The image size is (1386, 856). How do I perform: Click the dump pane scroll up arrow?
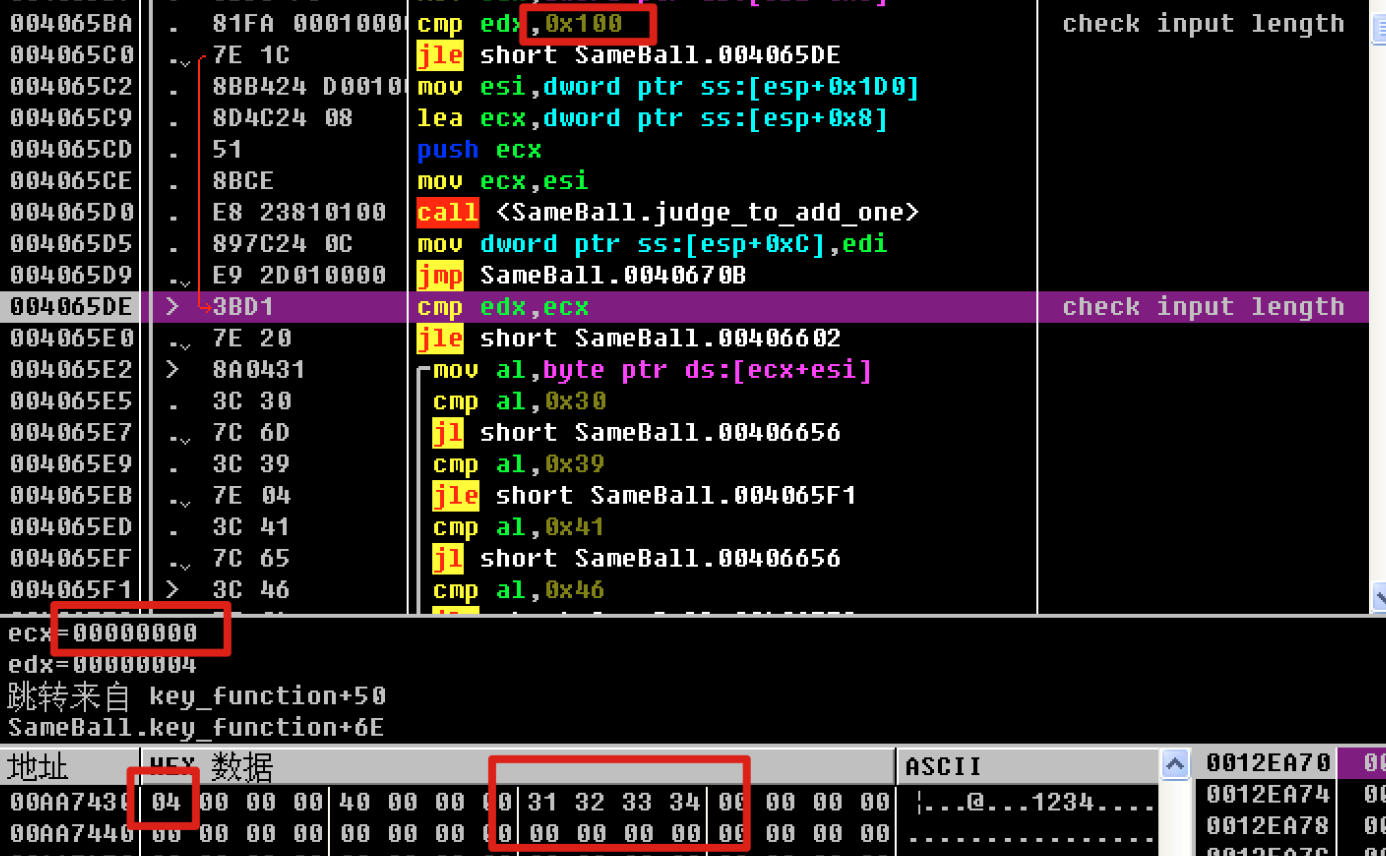[x=1175, y=765]
